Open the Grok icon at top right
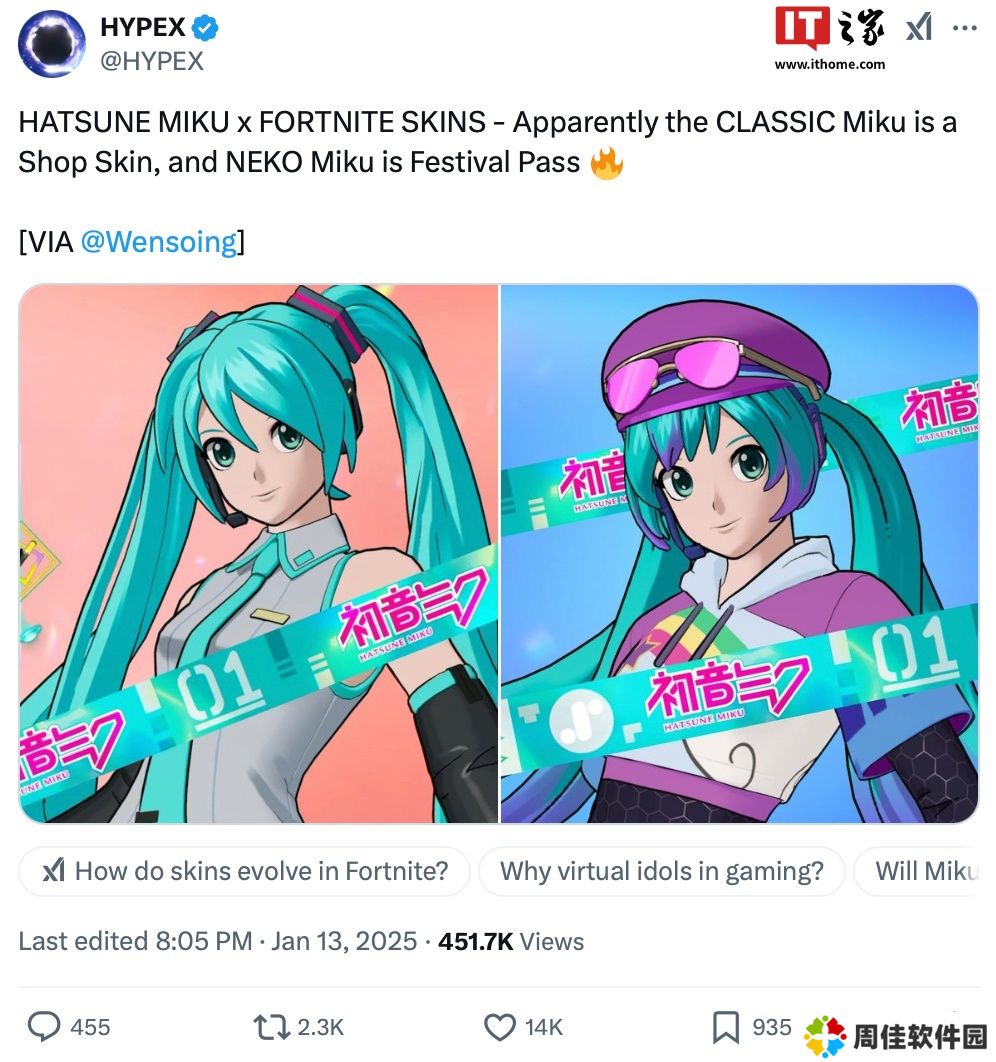 919,28
